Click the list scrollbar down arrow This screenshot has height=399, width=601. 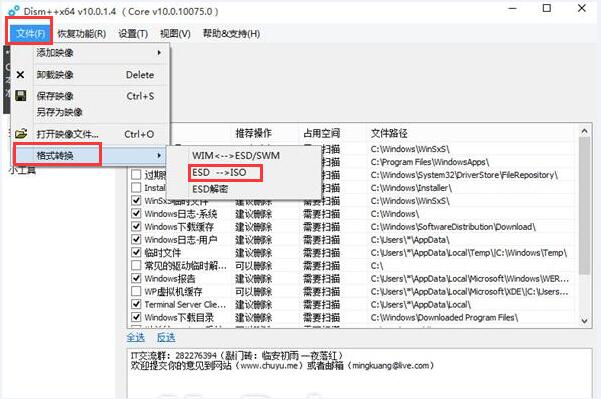click(x=584, y=321)
